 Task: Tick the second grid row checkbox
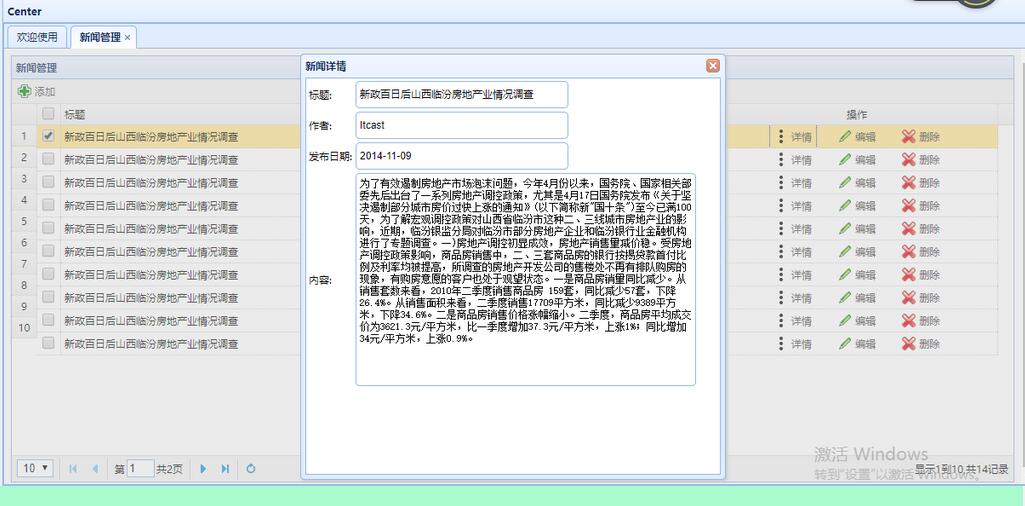[x=48, y=159]
